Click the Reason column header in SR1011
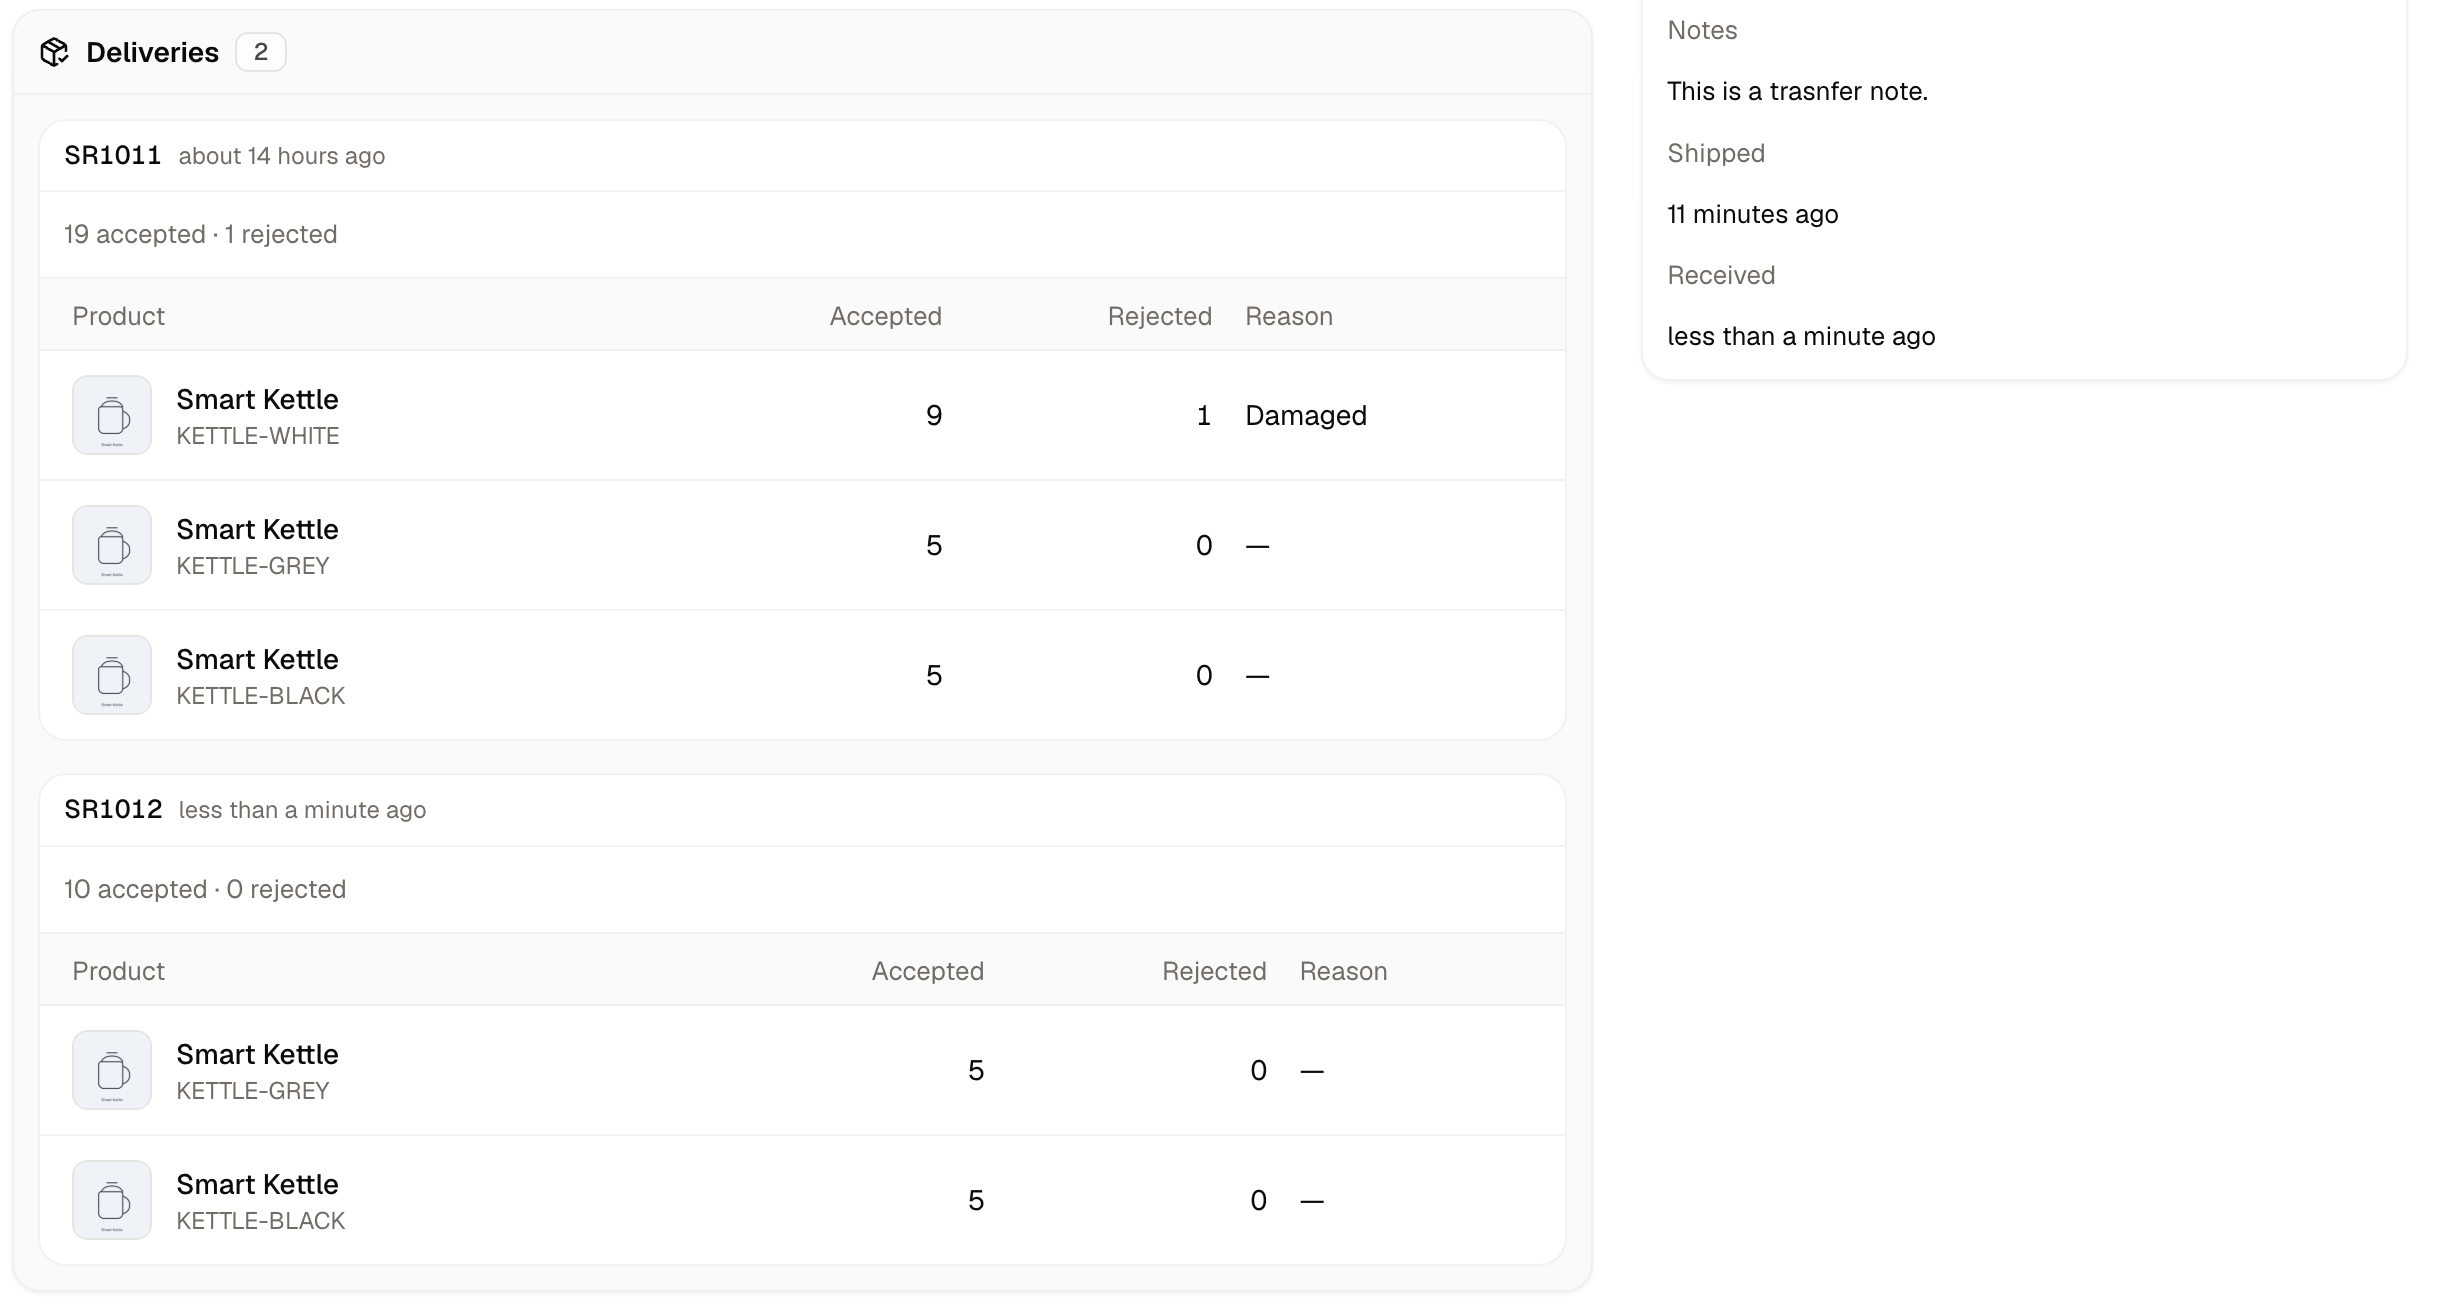 click(x=1289, y=316)
